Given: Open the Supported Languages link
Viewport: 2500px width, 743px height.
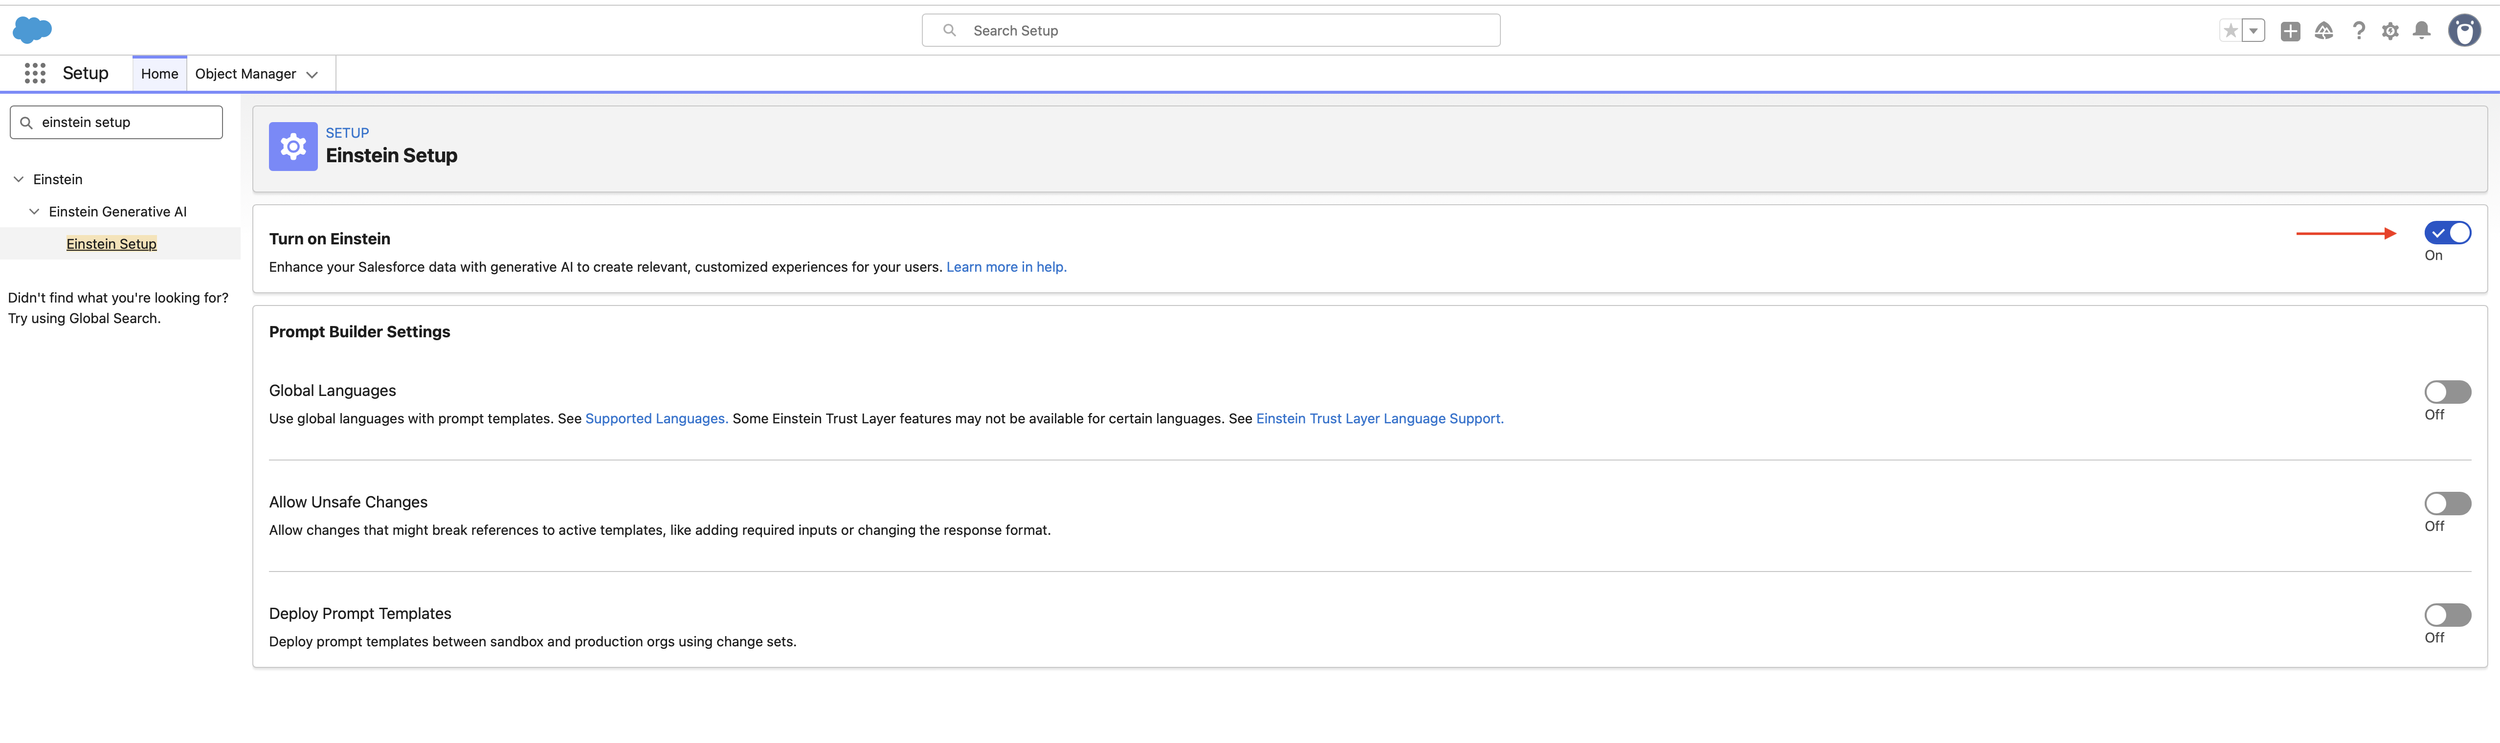Looking at the screenshot, I should 656,419.
